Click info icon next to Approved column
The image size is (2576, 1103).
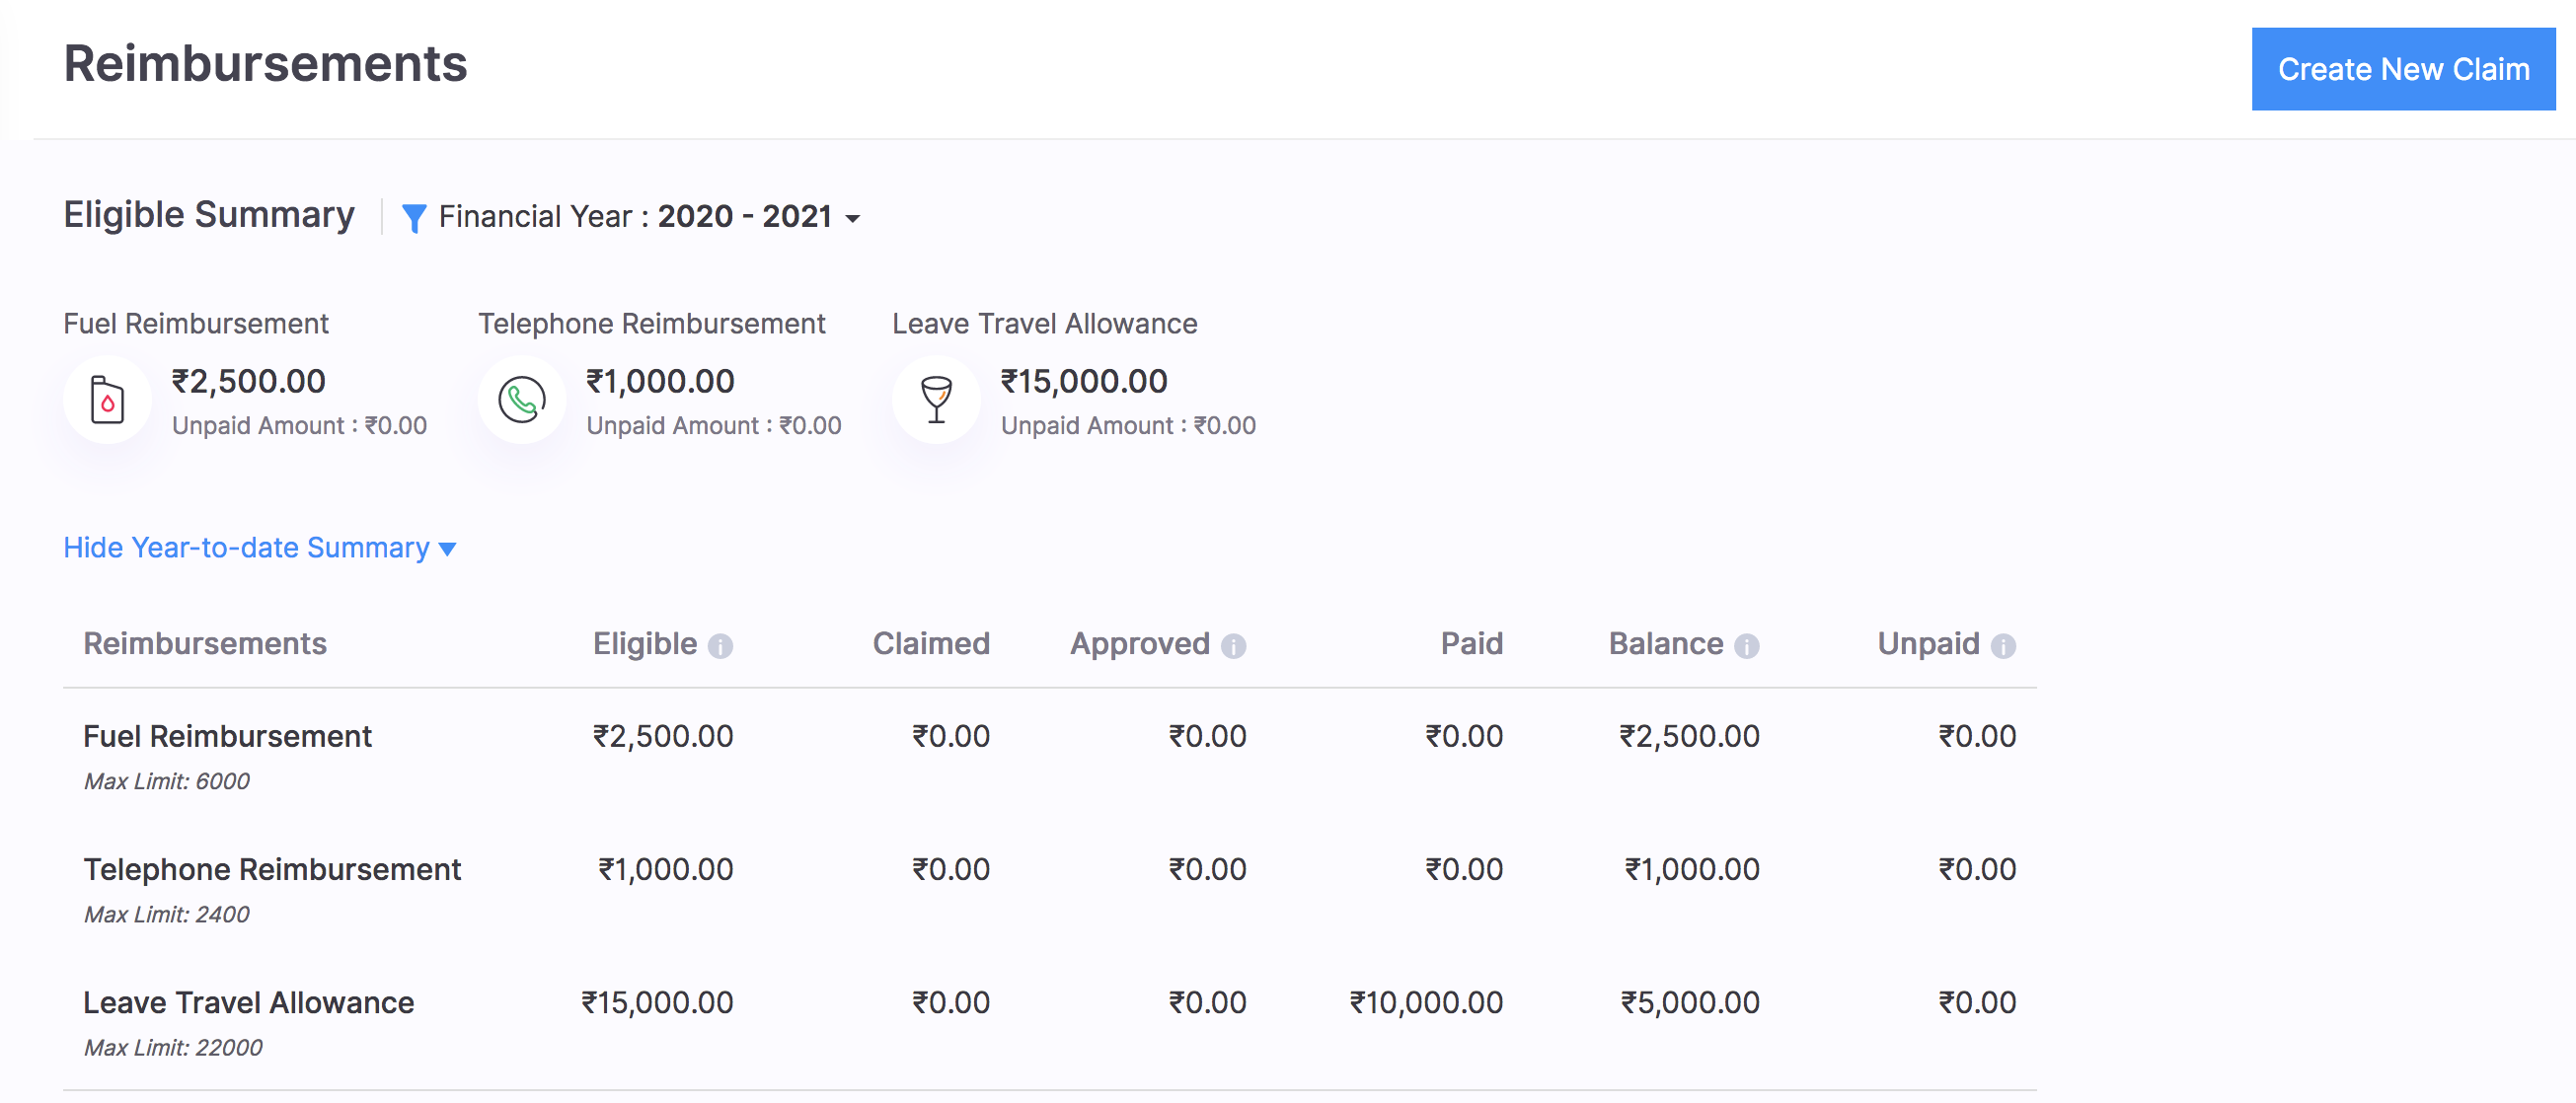click(x=1233, y=646)
